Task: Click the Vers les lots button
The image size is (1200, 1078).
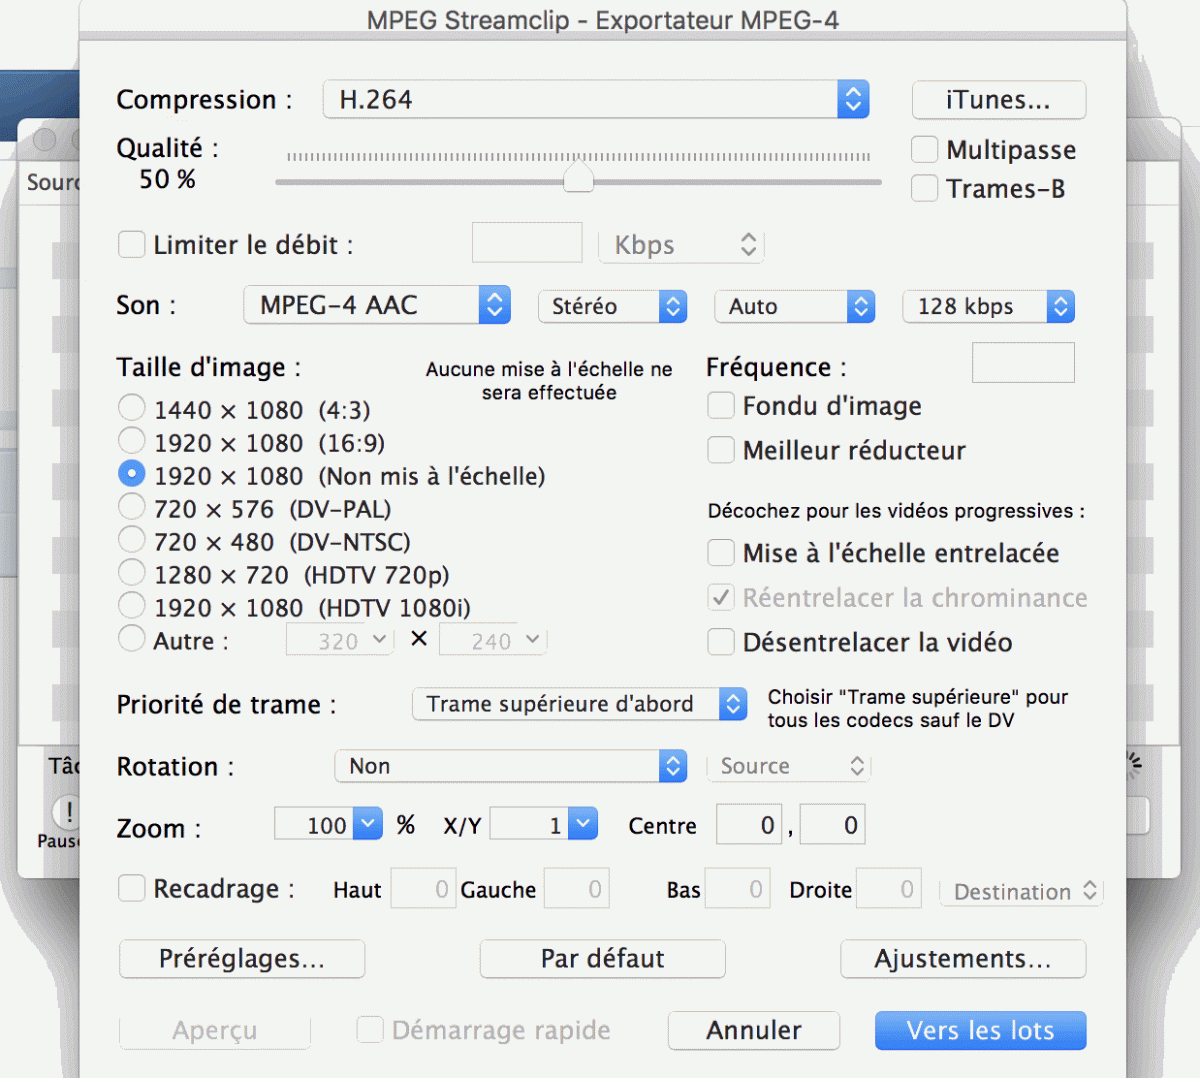Action: 981,1031
